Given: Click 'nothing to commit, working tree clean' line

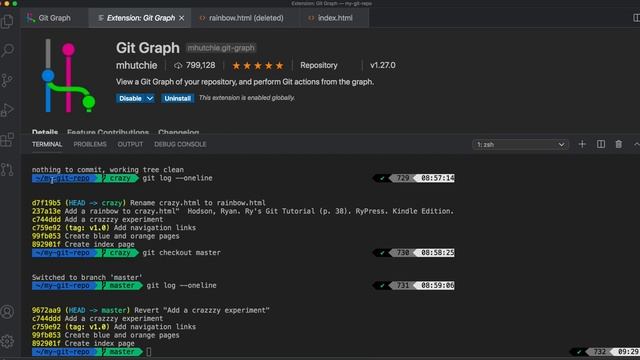Looking at the screenshot, I should (x=108, y=169).
